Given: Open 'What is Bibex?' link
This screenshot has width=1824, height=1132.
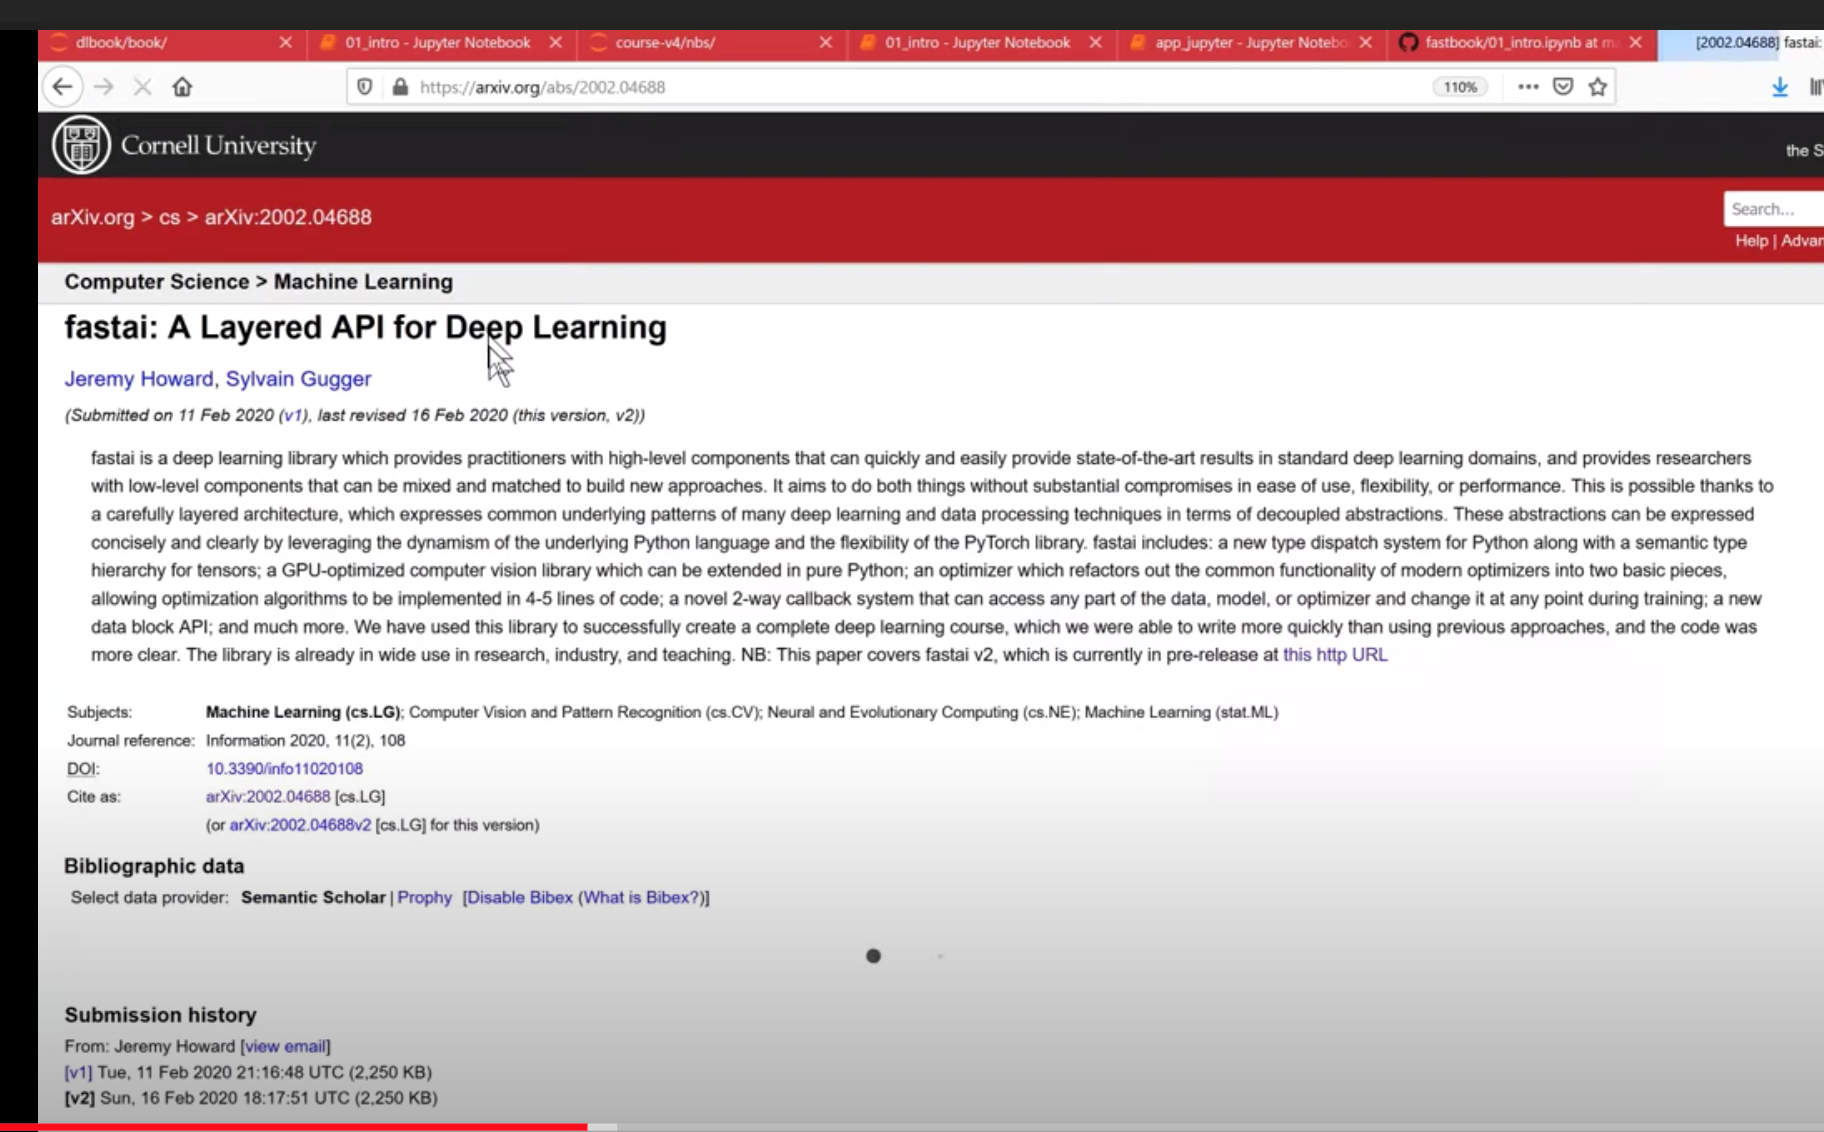Looking at the screenshot, I should [x=641, y=897].
